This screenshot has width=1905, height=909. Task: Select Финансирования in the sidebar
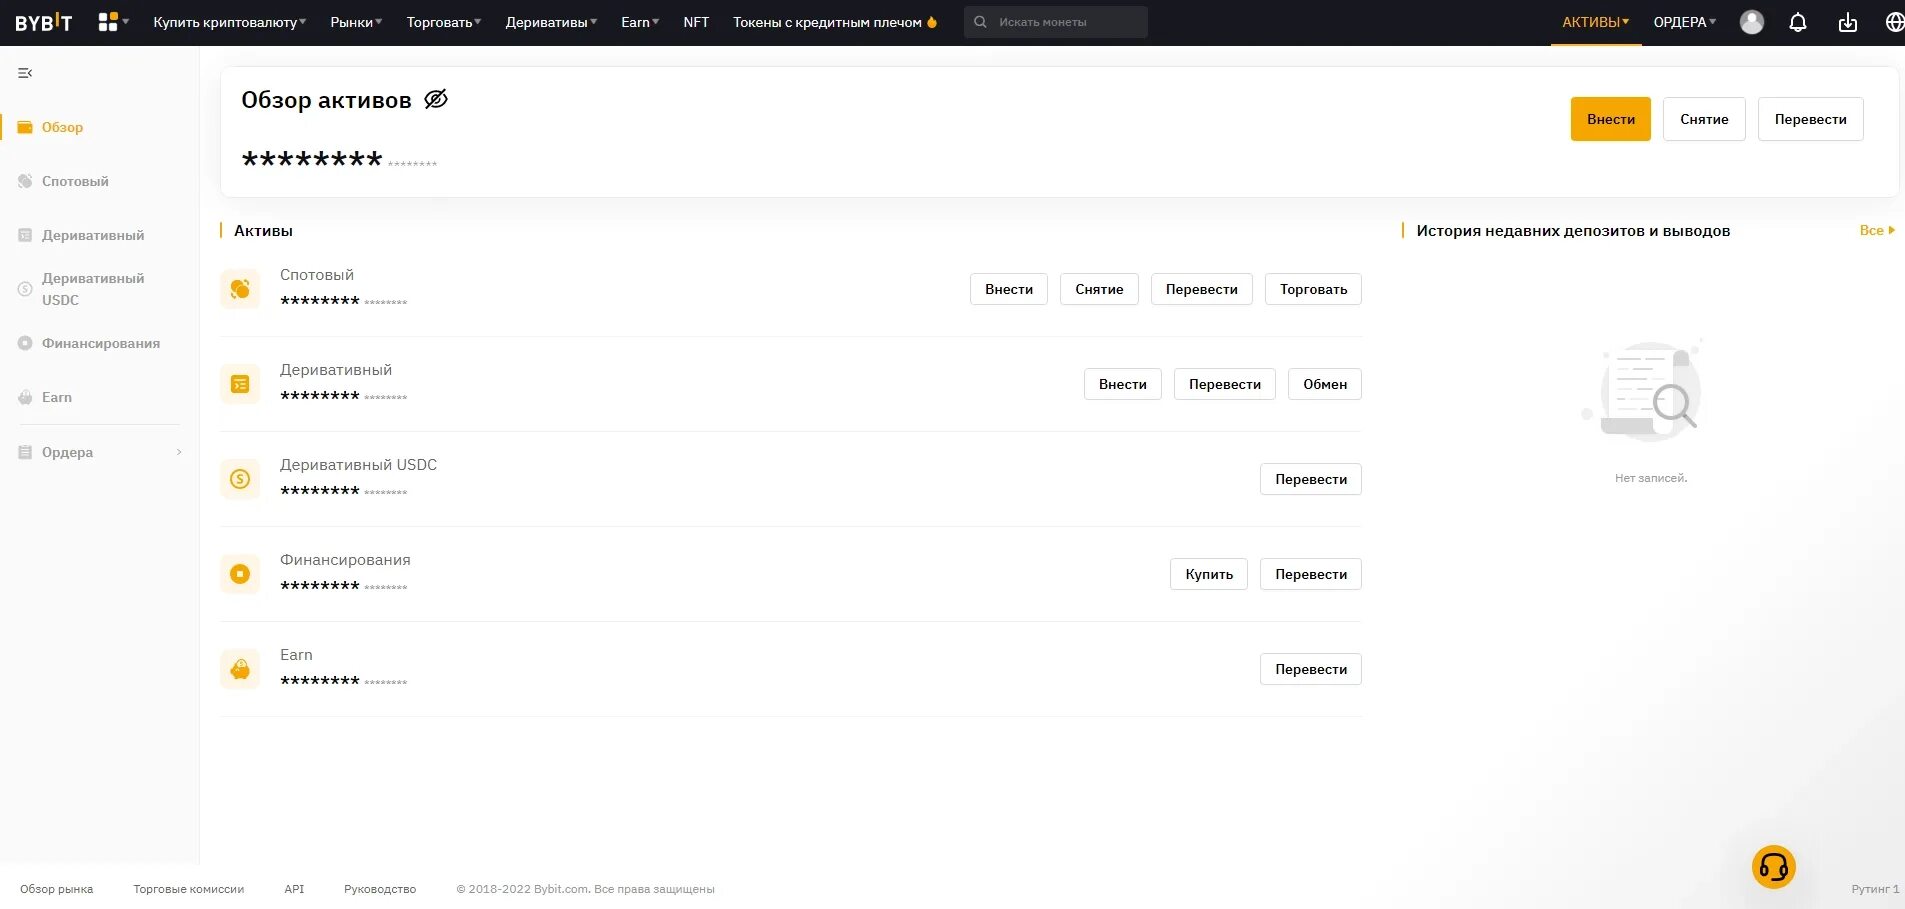pos(100,343)
